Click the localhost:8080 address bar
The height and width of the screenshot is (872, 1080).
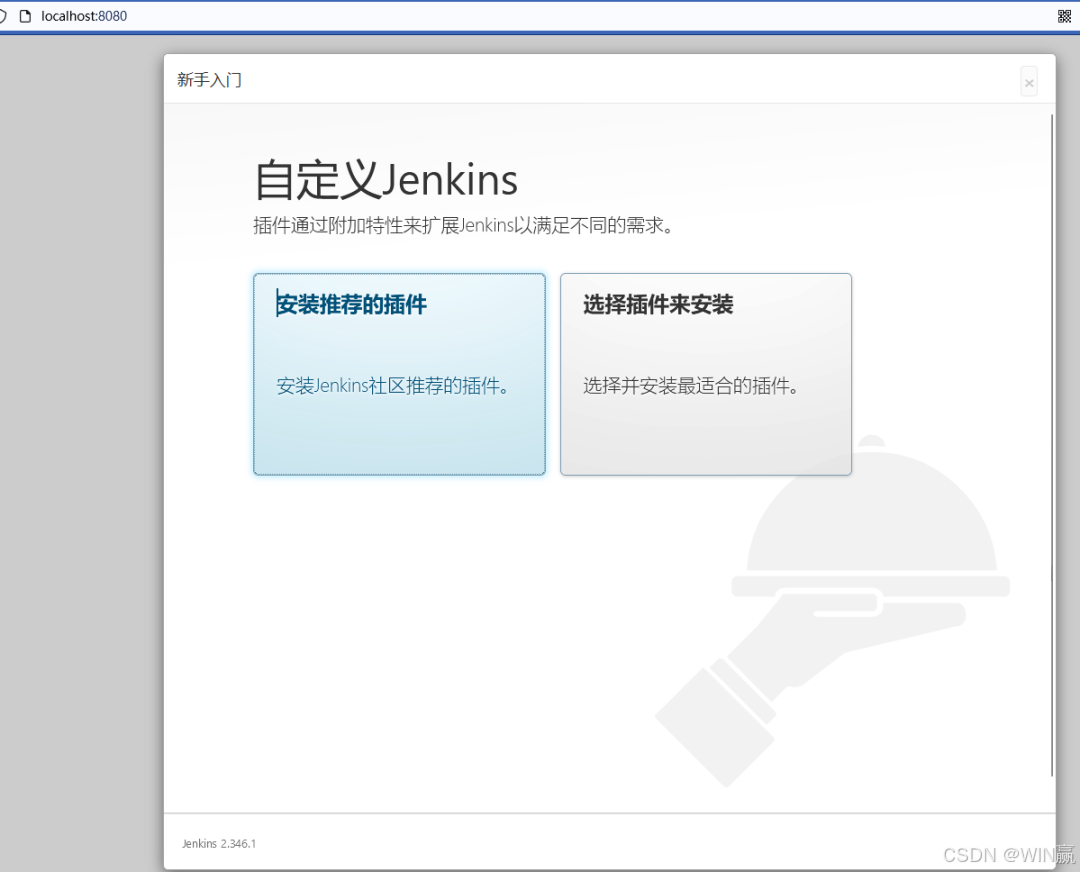tap(84, 16)
